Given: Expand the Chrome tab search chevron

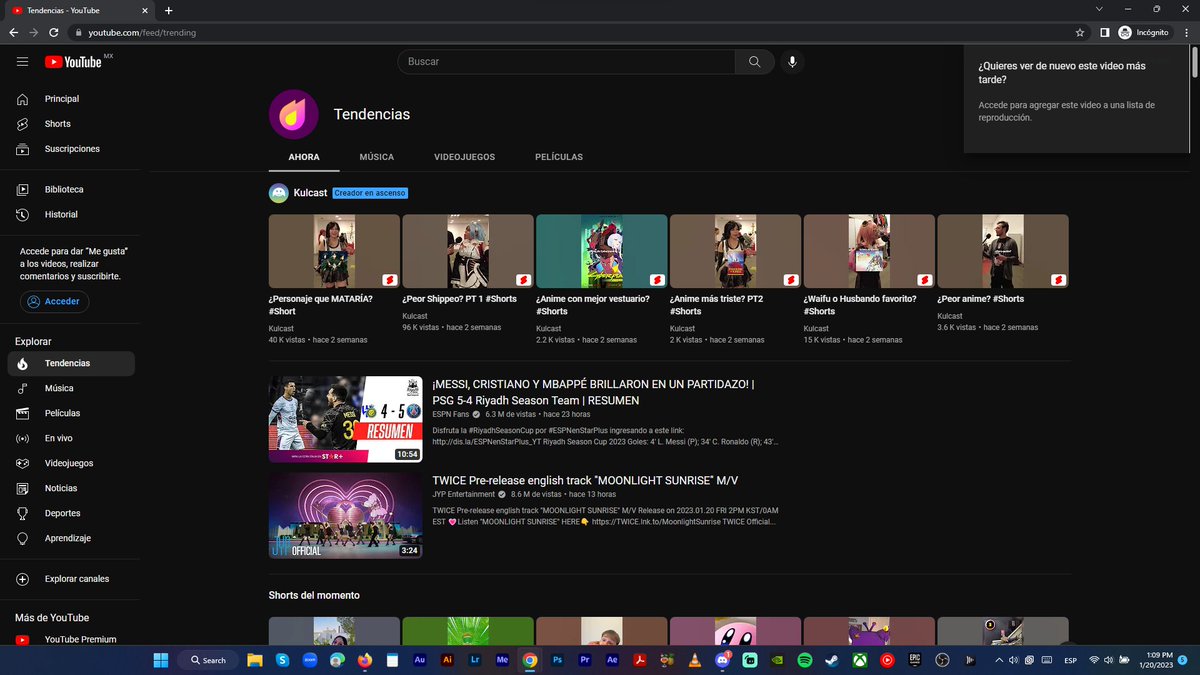Looking at the screenshot, I should coord(1100,9).
